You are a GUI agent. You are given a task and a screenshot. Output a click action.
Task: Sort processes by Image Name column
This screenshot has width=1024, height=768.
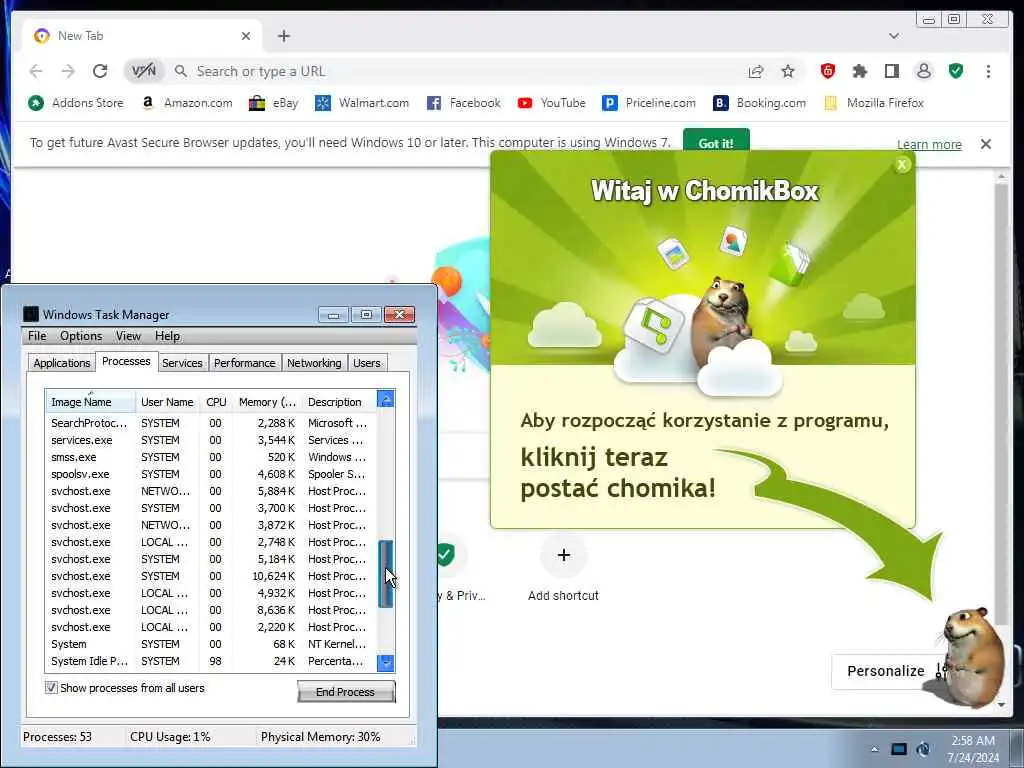[90, 402]
